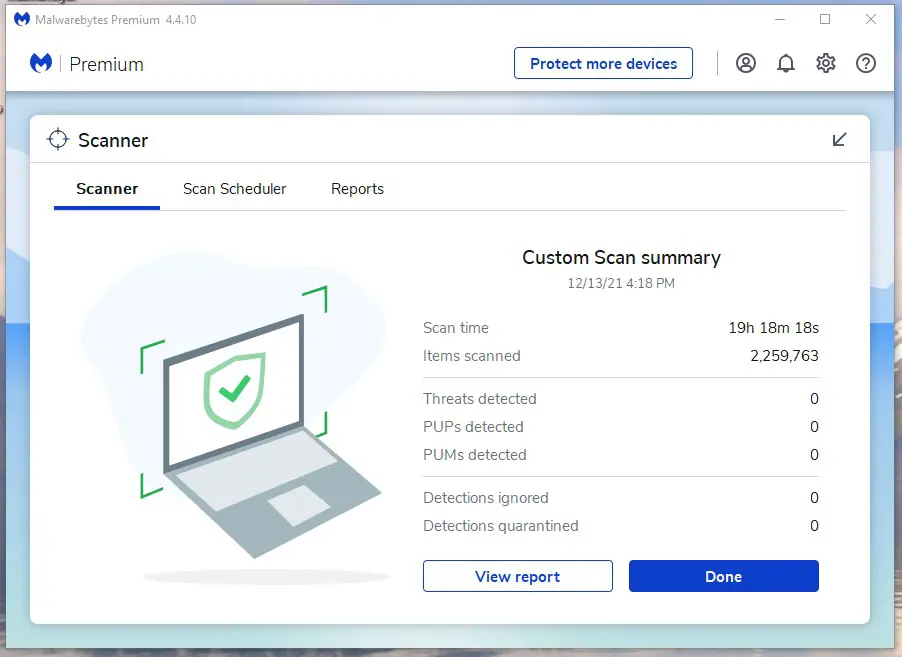This screenshot has width=902, height=657.
Task: Click the View report button
Action: [518, 576]
